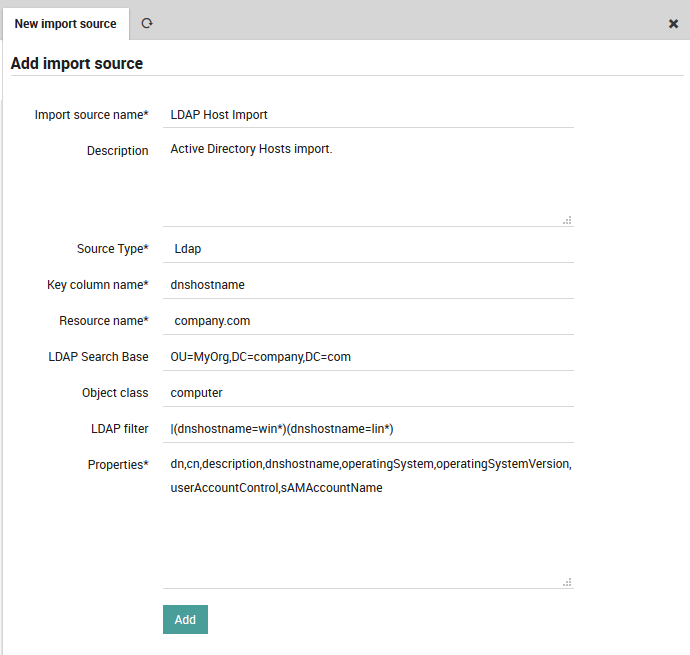Switch to the New import source tab

65,23
